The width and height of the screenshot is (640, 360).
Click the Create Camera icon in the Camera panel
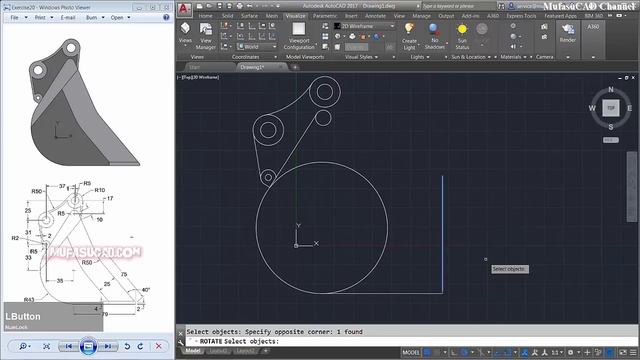click(x=544, y=27)
